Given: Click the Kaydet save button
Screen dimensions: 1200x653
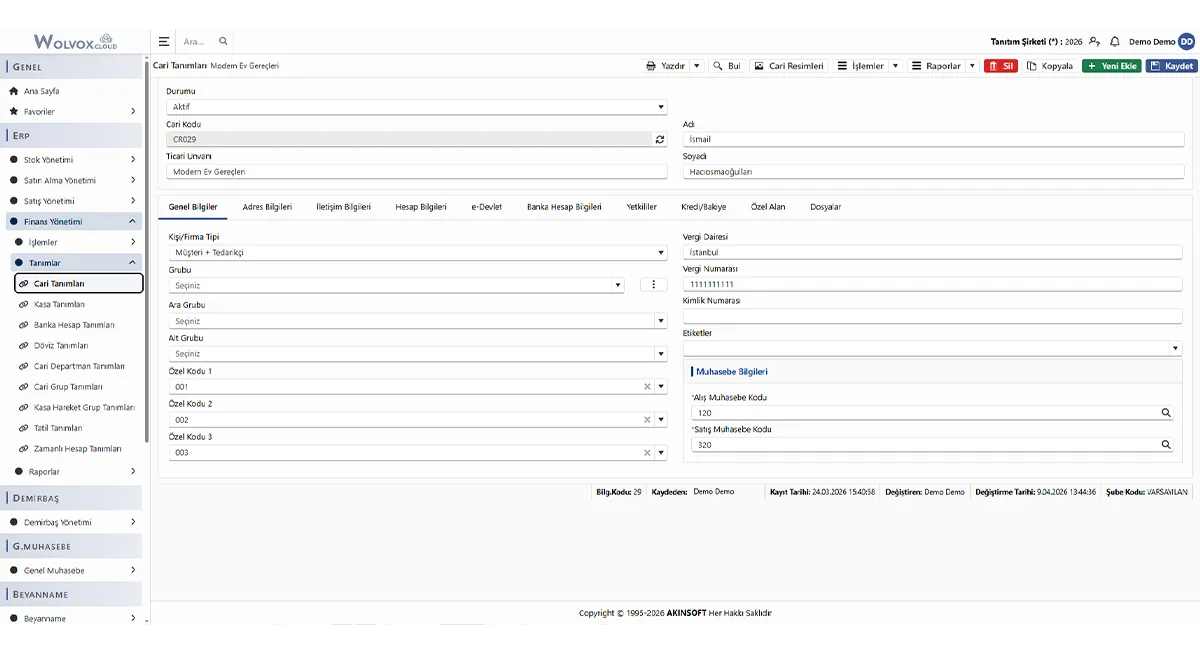Looking at the screenshot, I should point(1171,66).
